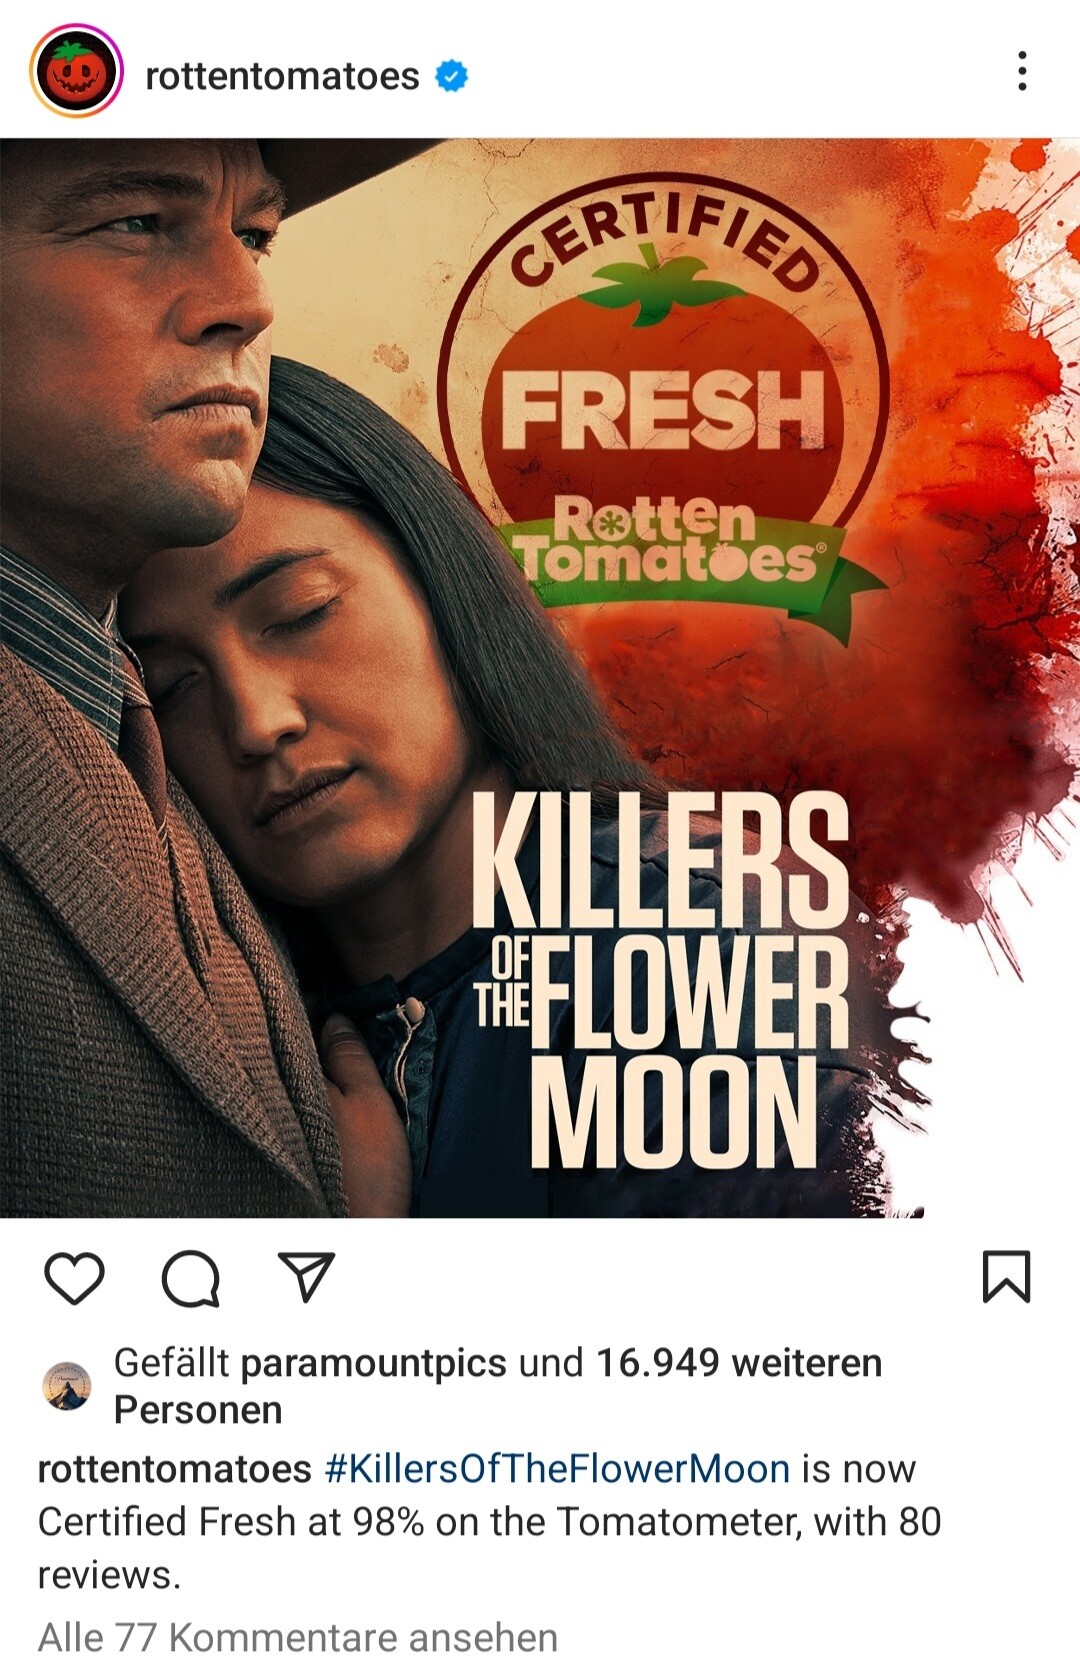
Task: Open the paramountpics avatar next to likes
Action: [x=67, y=1386]
